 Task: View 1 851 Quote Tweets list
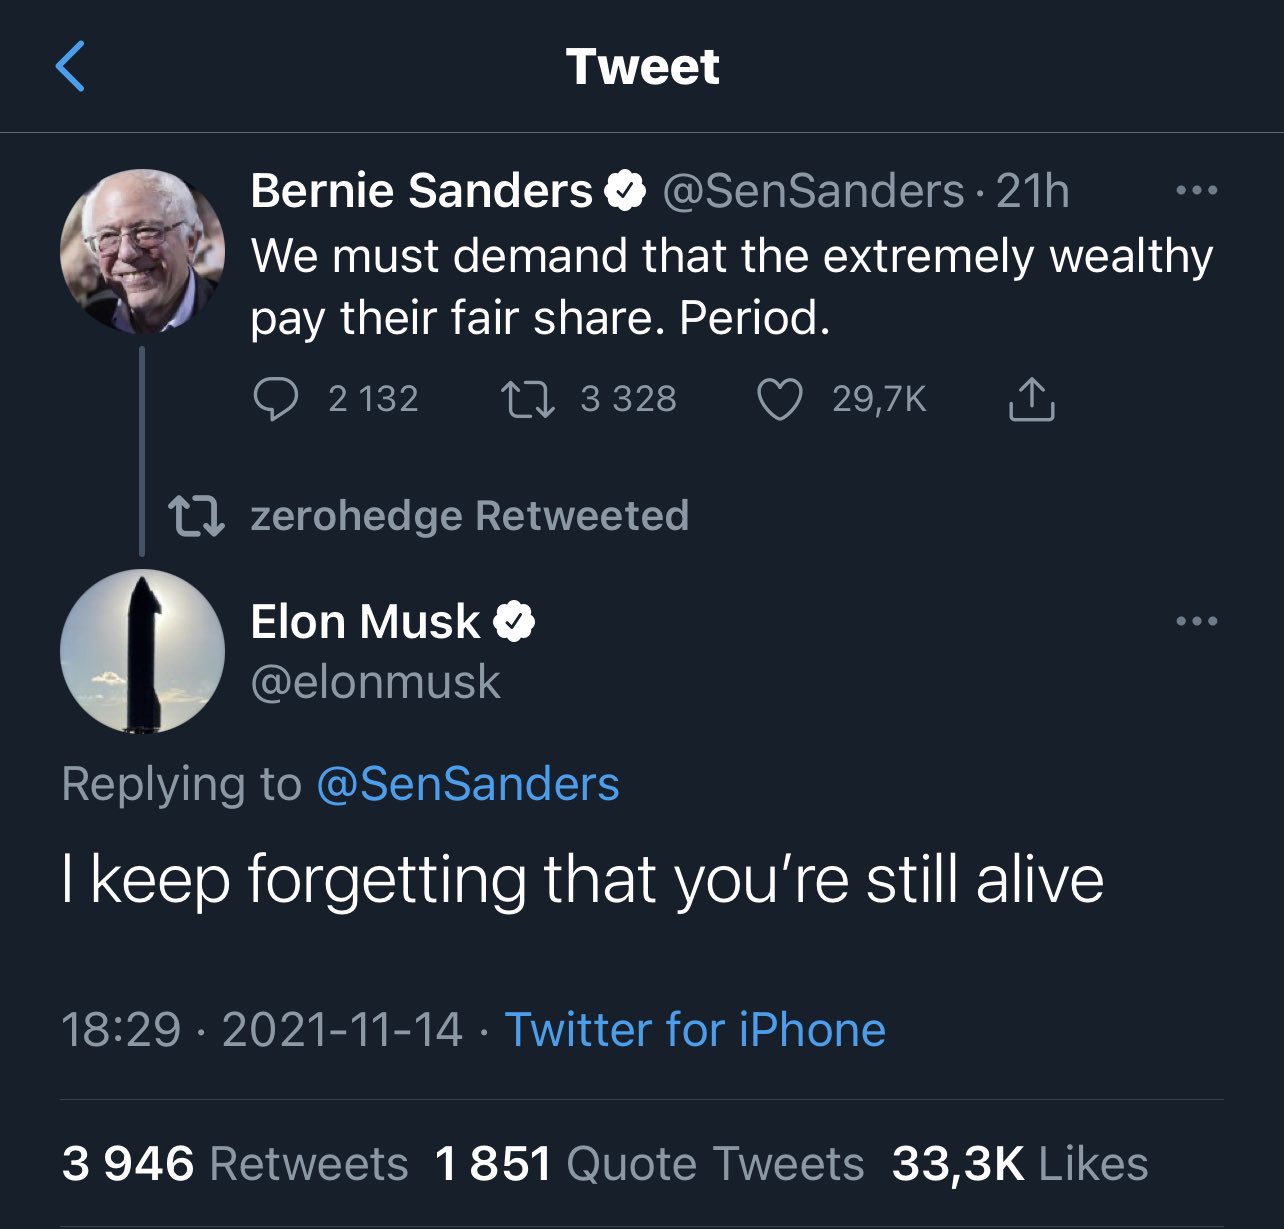point(650,1164)
